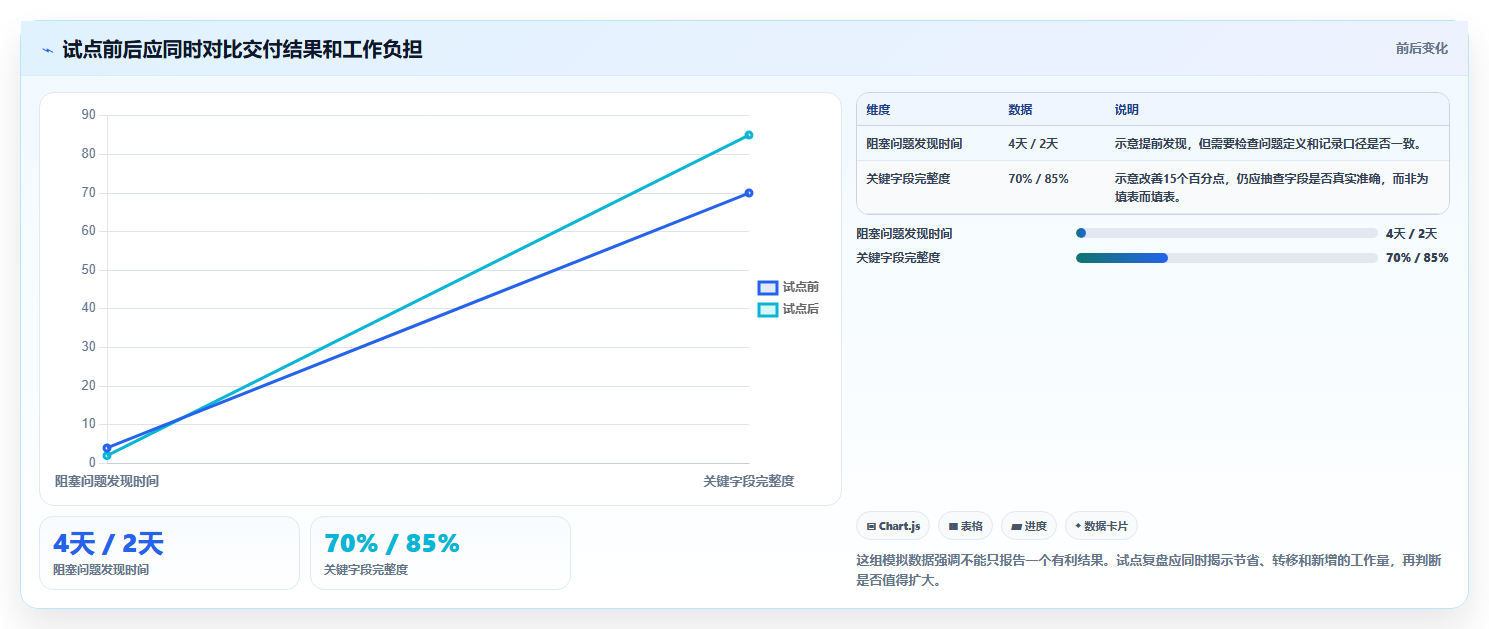Click the Chart.js tag chip
Image resolution: width=1489 pixels, height=629 pixels.
tap(893, 526)
